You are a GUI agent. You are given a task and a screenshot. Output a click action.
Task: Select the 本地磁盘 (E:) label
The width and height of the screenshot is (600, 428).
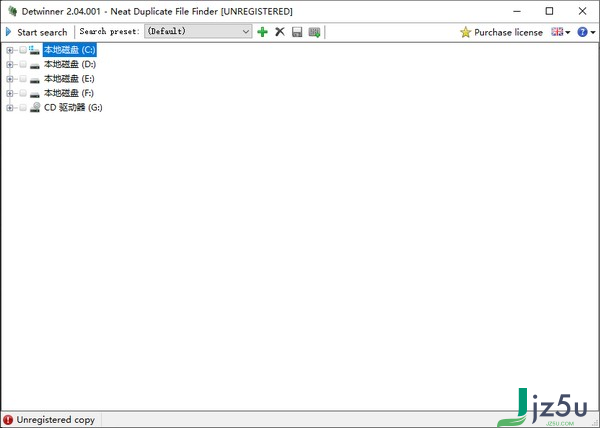[69, 79]
